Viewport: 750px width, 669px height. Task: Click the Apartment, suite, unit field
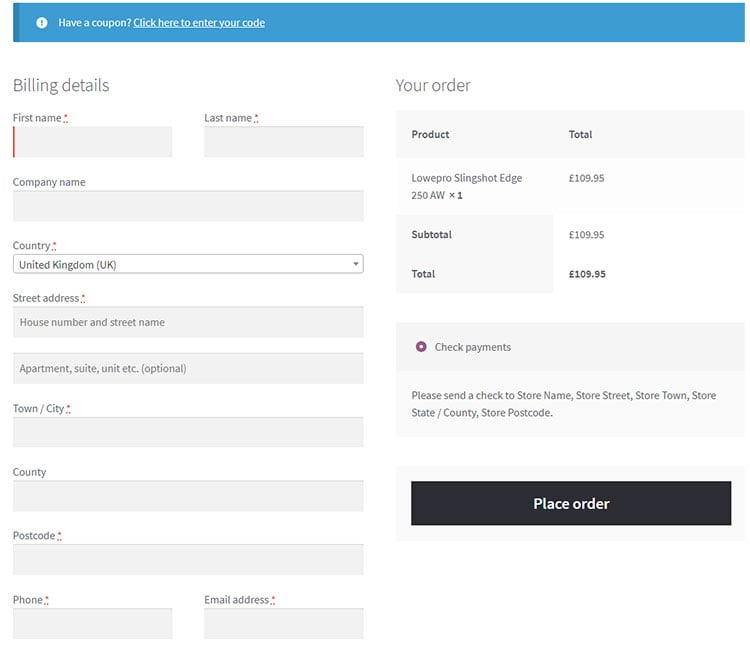[188, 368]
